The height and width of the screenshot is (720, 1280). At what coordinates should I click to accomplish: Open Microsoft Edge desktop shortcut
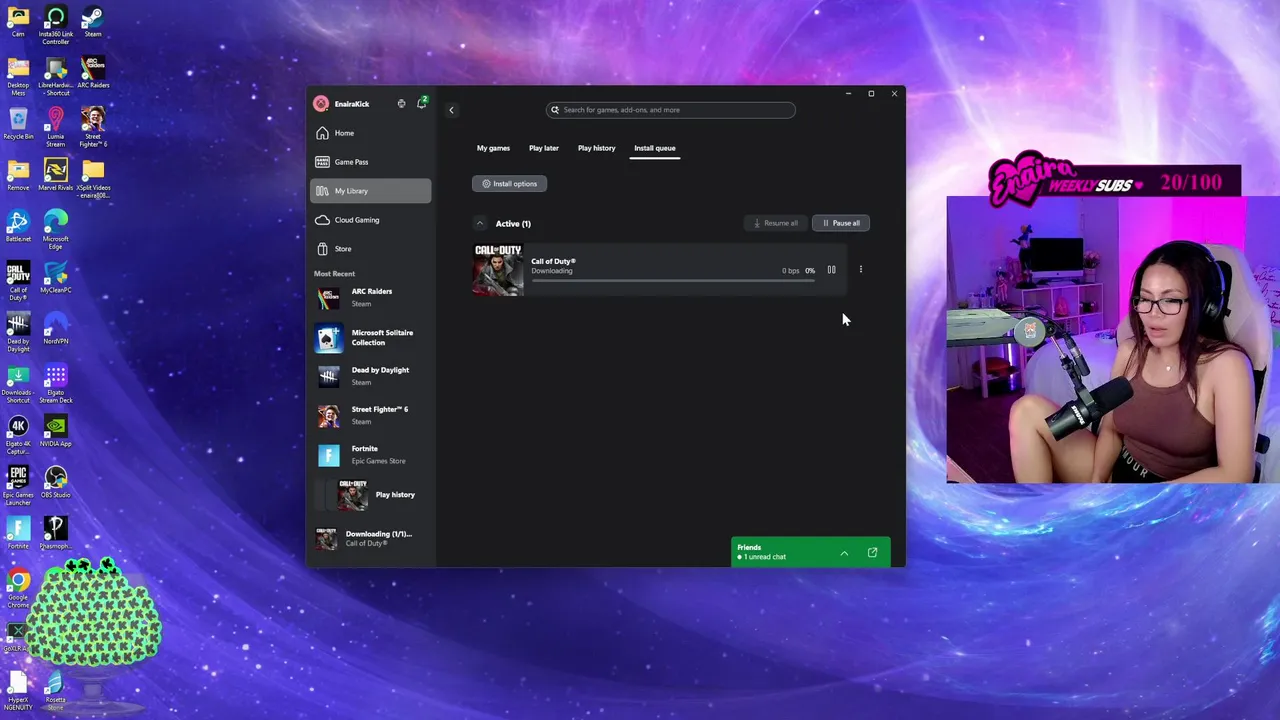pos(55,230)
